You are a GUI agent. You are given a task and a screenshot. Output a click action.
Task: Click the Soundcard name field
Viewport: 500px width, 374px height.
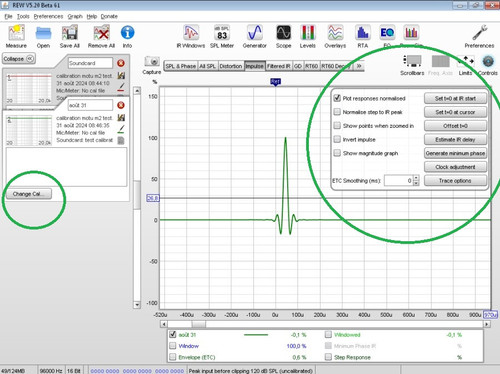90,63
